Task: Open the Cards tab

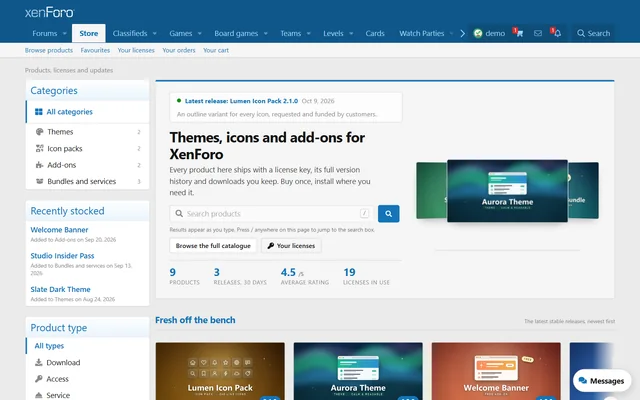Action: [x=375, y=33]
